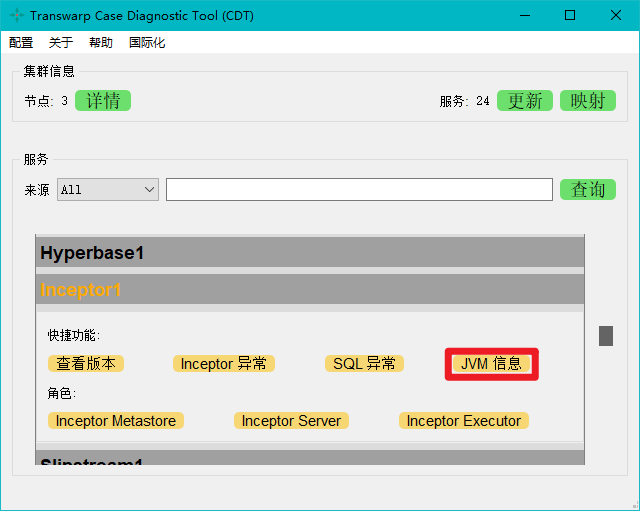Click the JVM 信息 shortcut button
Screen dimensions: 640x511
click(x=491, y=363)
